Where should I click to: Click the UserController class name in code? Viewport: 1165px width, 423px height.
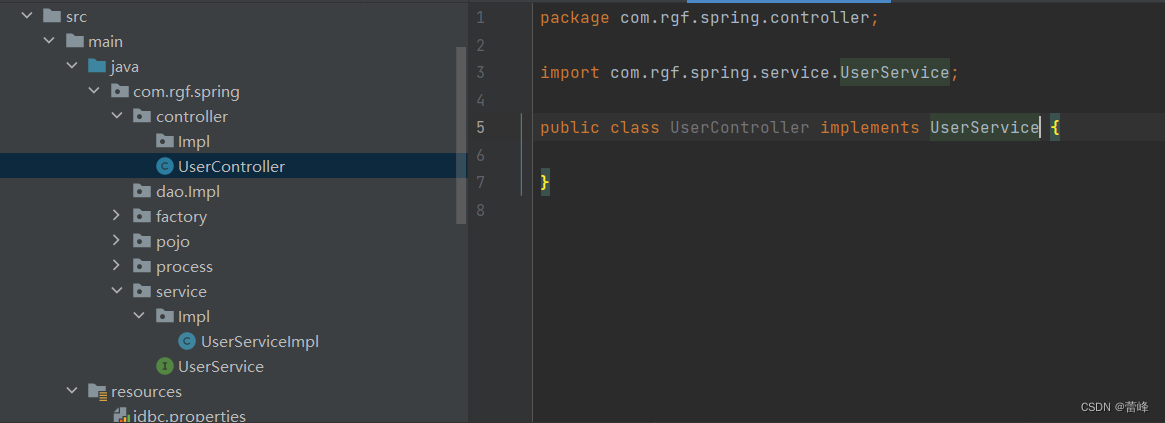coord(739,128)
